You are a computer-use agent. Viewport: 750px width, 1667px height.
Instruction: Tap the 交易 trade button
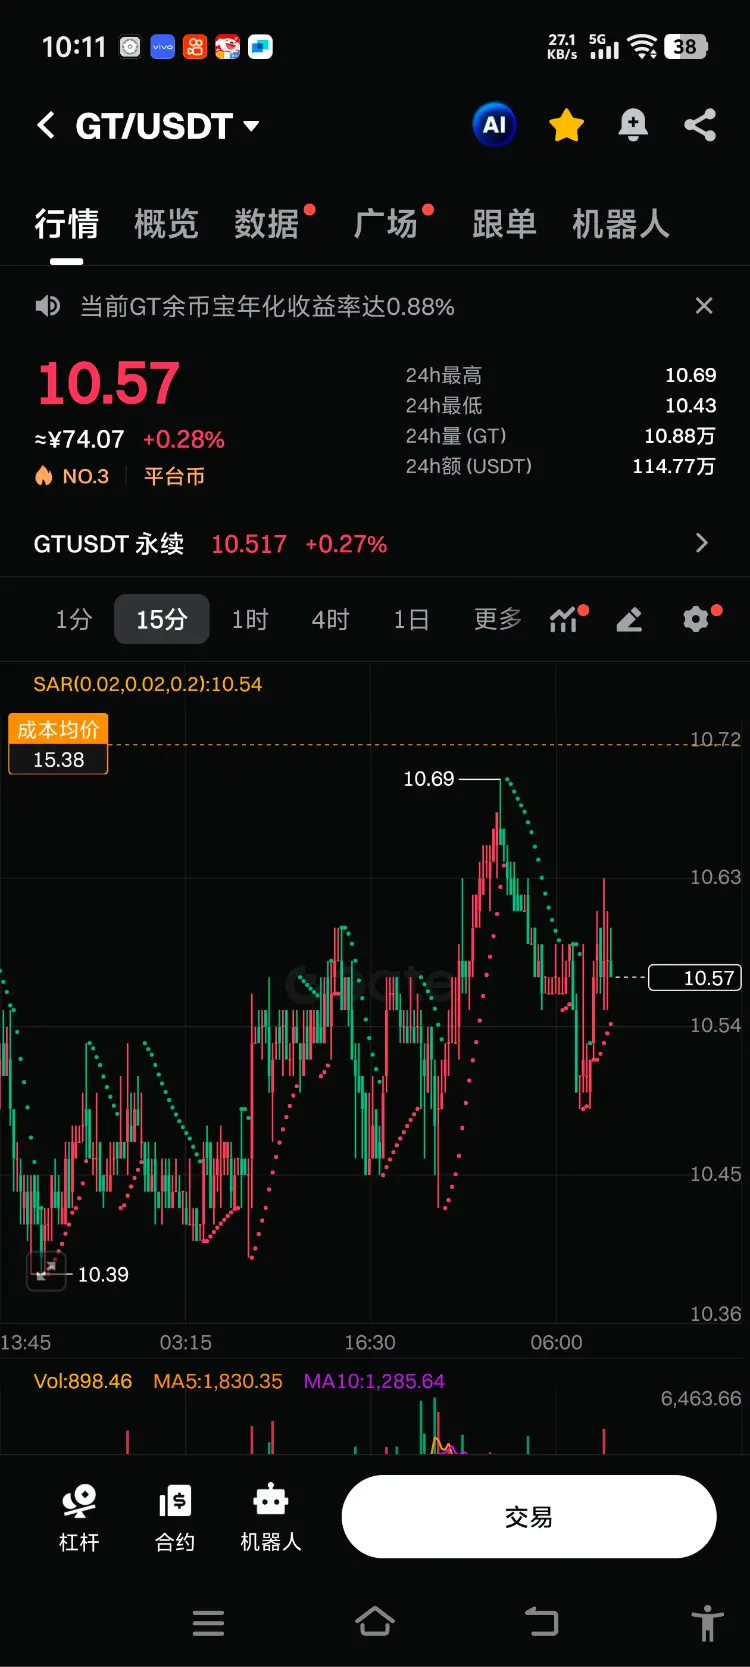[x=529, y=1516]
